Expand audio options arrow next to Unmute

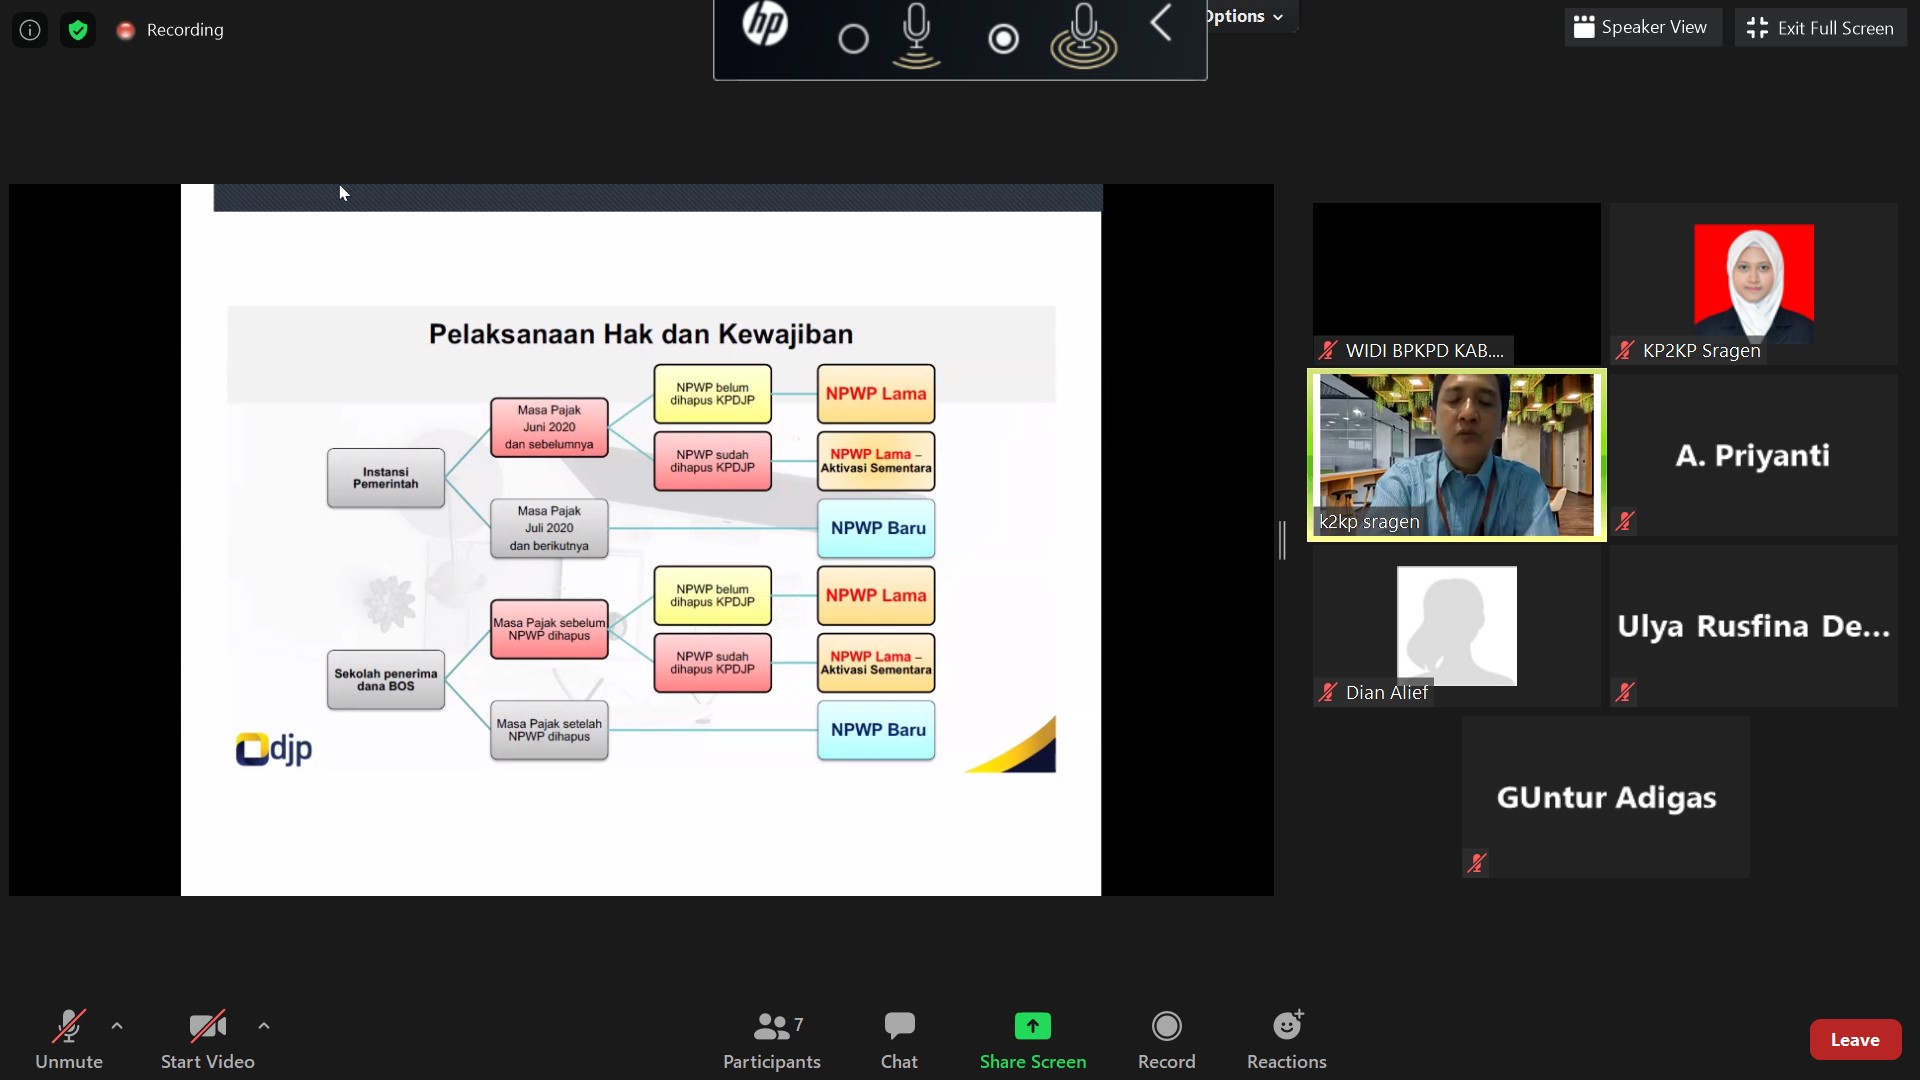click(x=117, y=1026)
